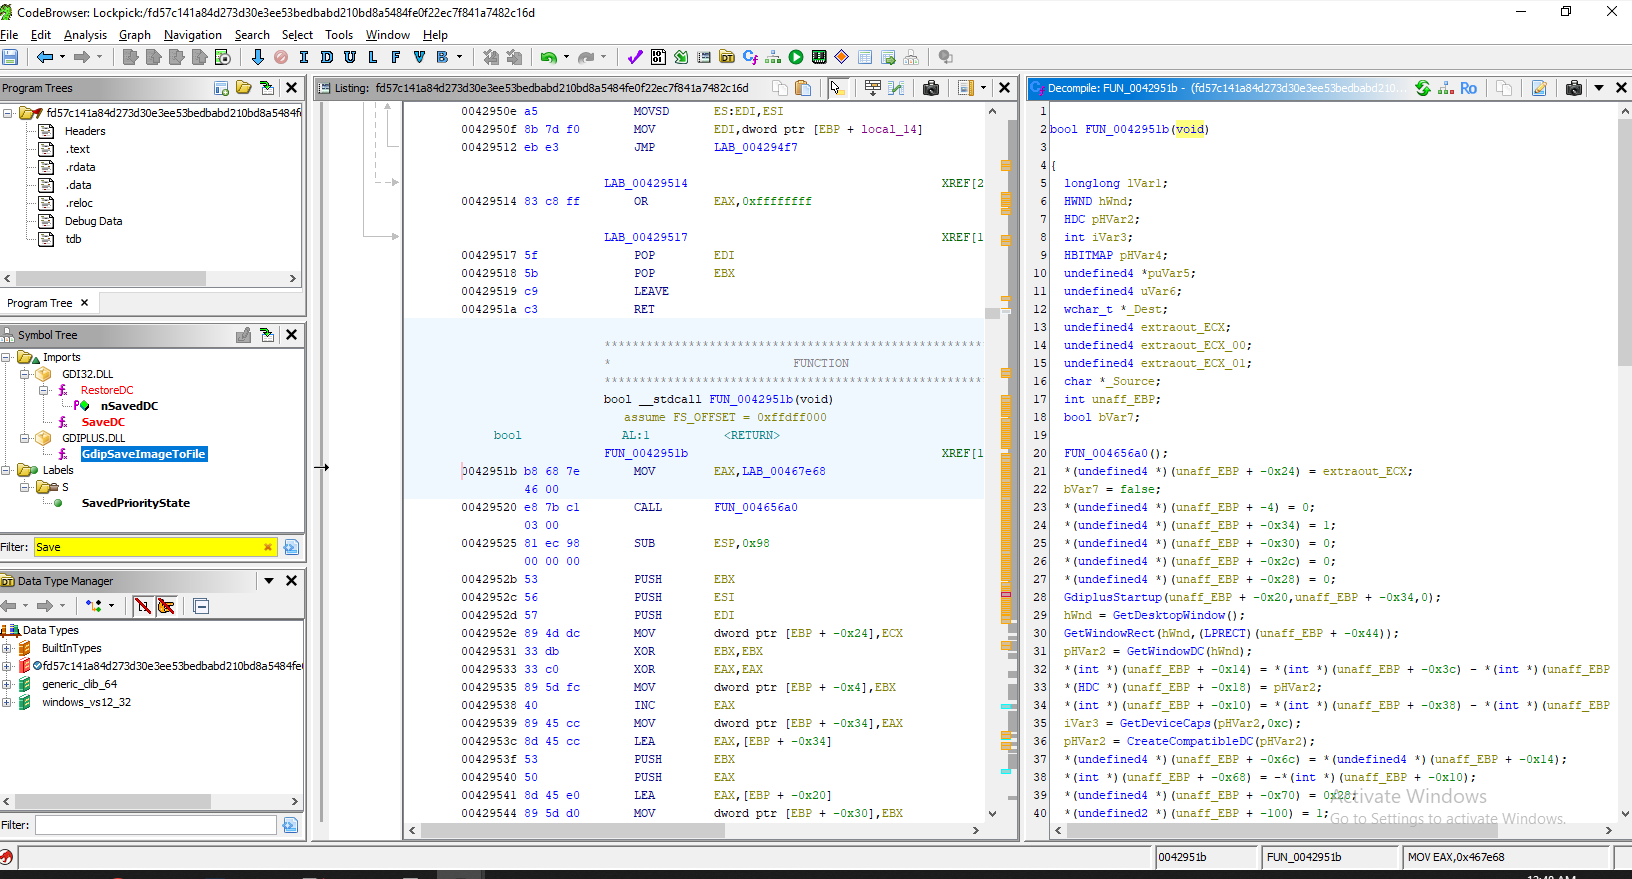Clear the Symbol Tree filter text

[x=268, y=547]
